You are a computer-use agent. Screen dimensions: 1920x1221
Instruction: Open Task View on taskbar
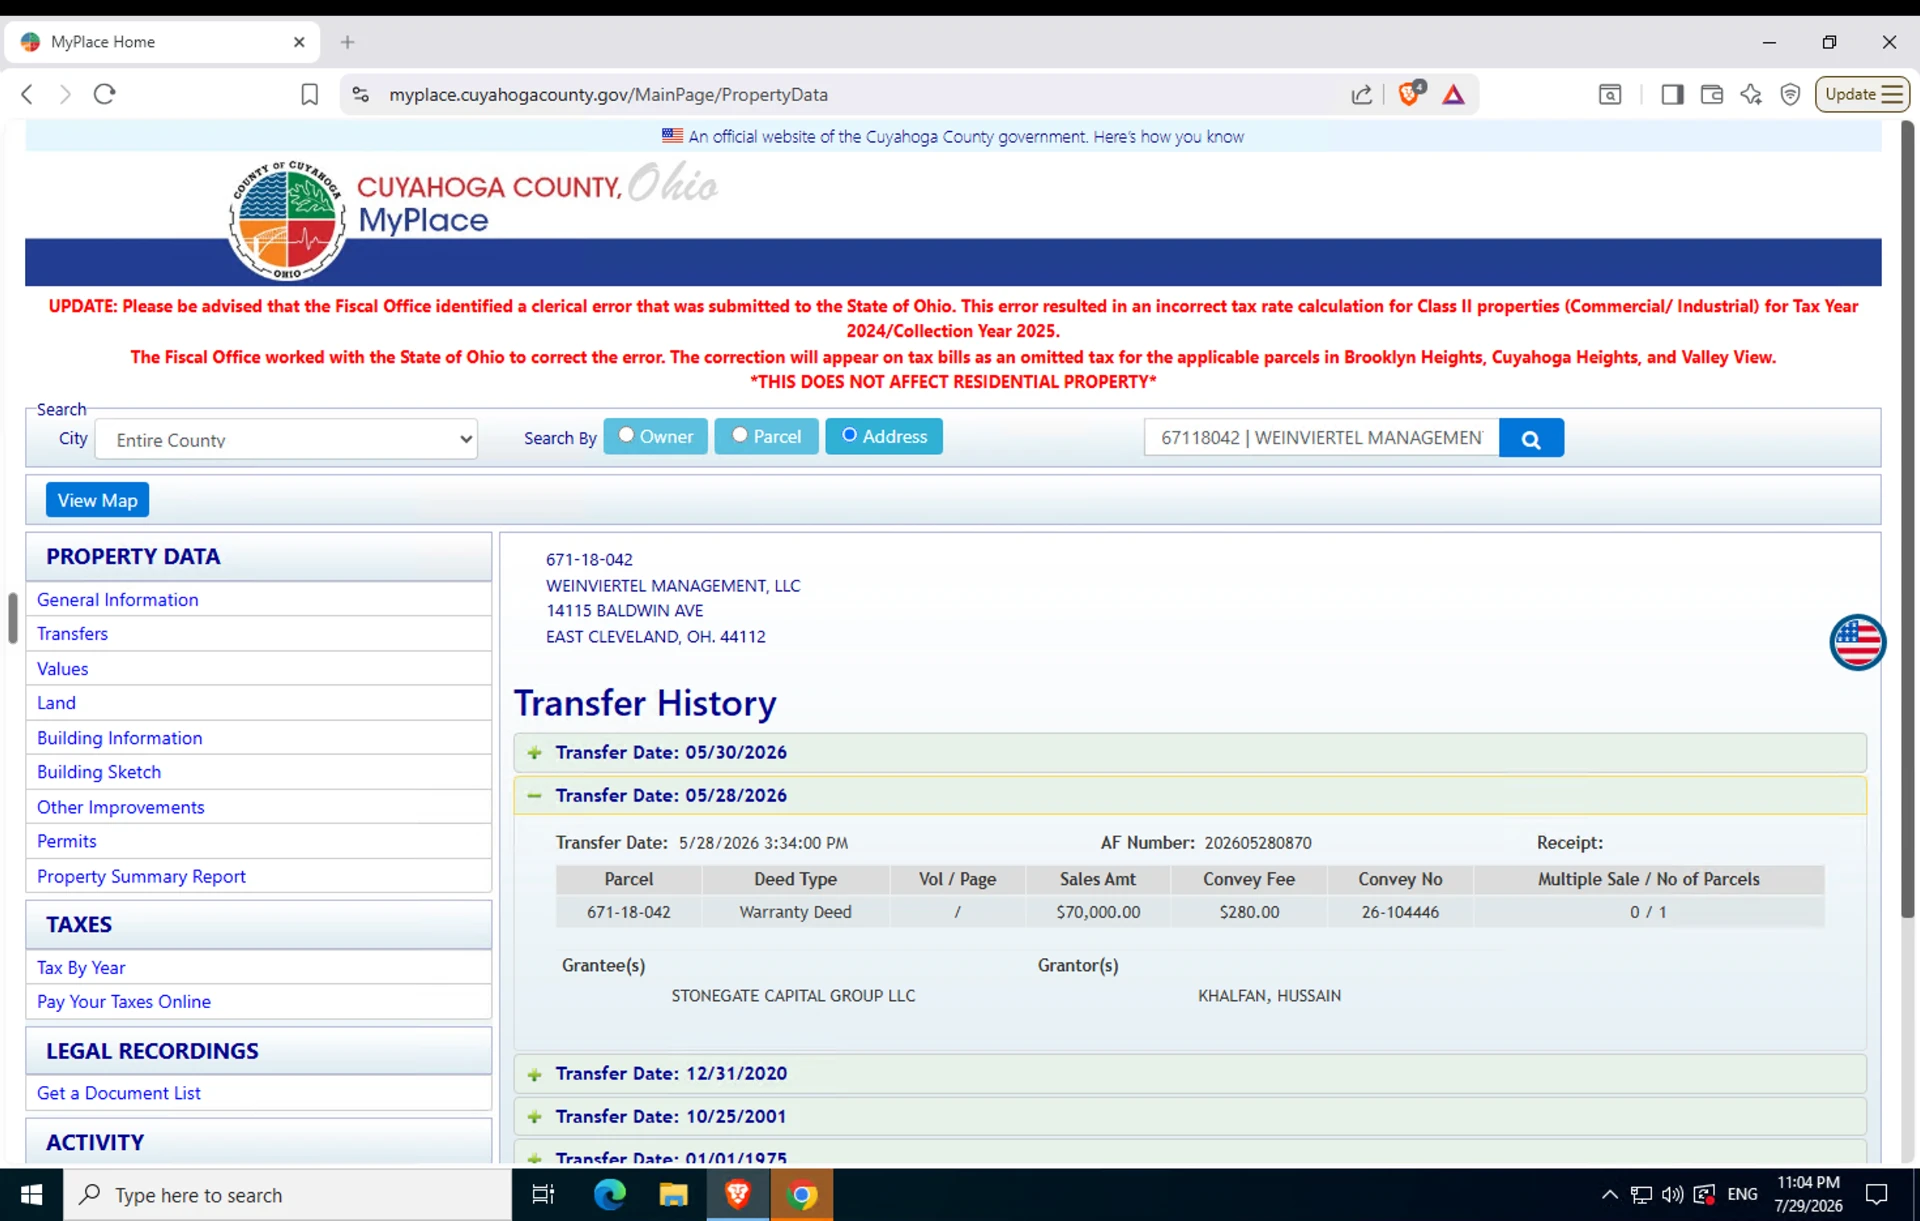(543, 1194)
